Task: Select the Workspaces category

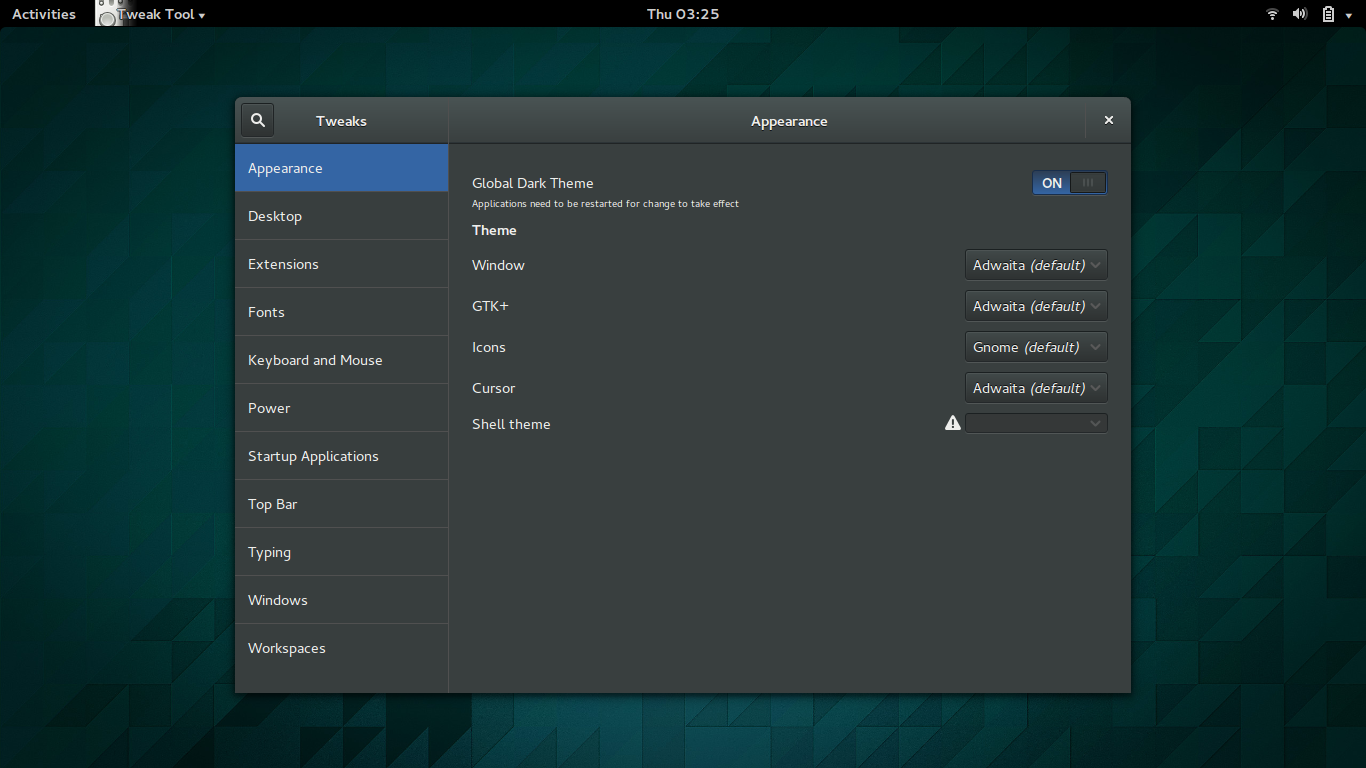Action: [x=341, y=647]
